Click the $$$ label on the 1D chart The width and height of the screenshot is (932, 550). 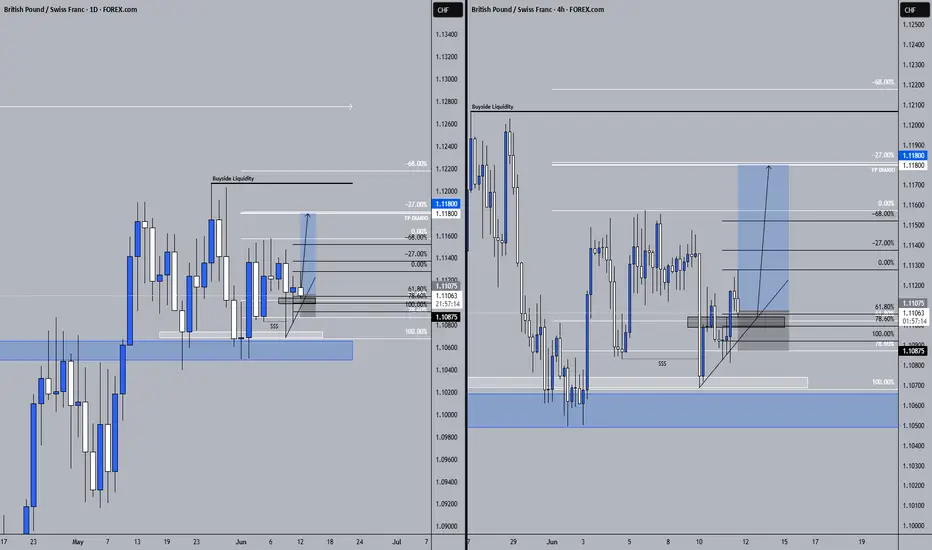(x=274, y=326)
